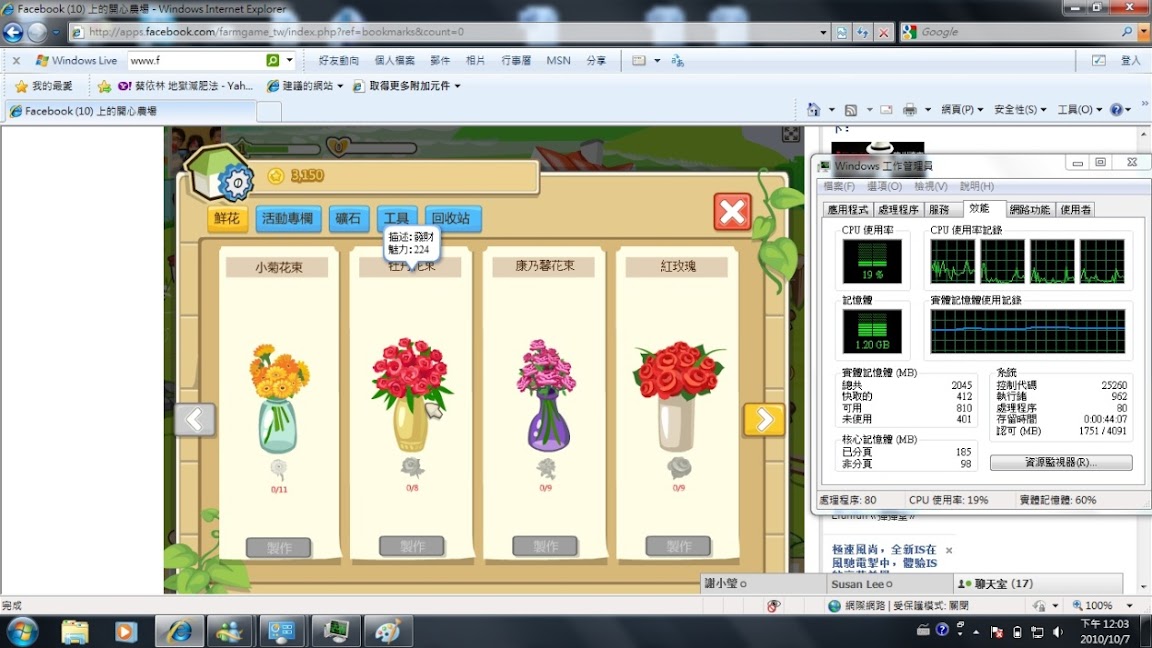1152x648 pixels.
Task: Open the 安全性(S) Safety menu
Action: (x=1020, y=109)
